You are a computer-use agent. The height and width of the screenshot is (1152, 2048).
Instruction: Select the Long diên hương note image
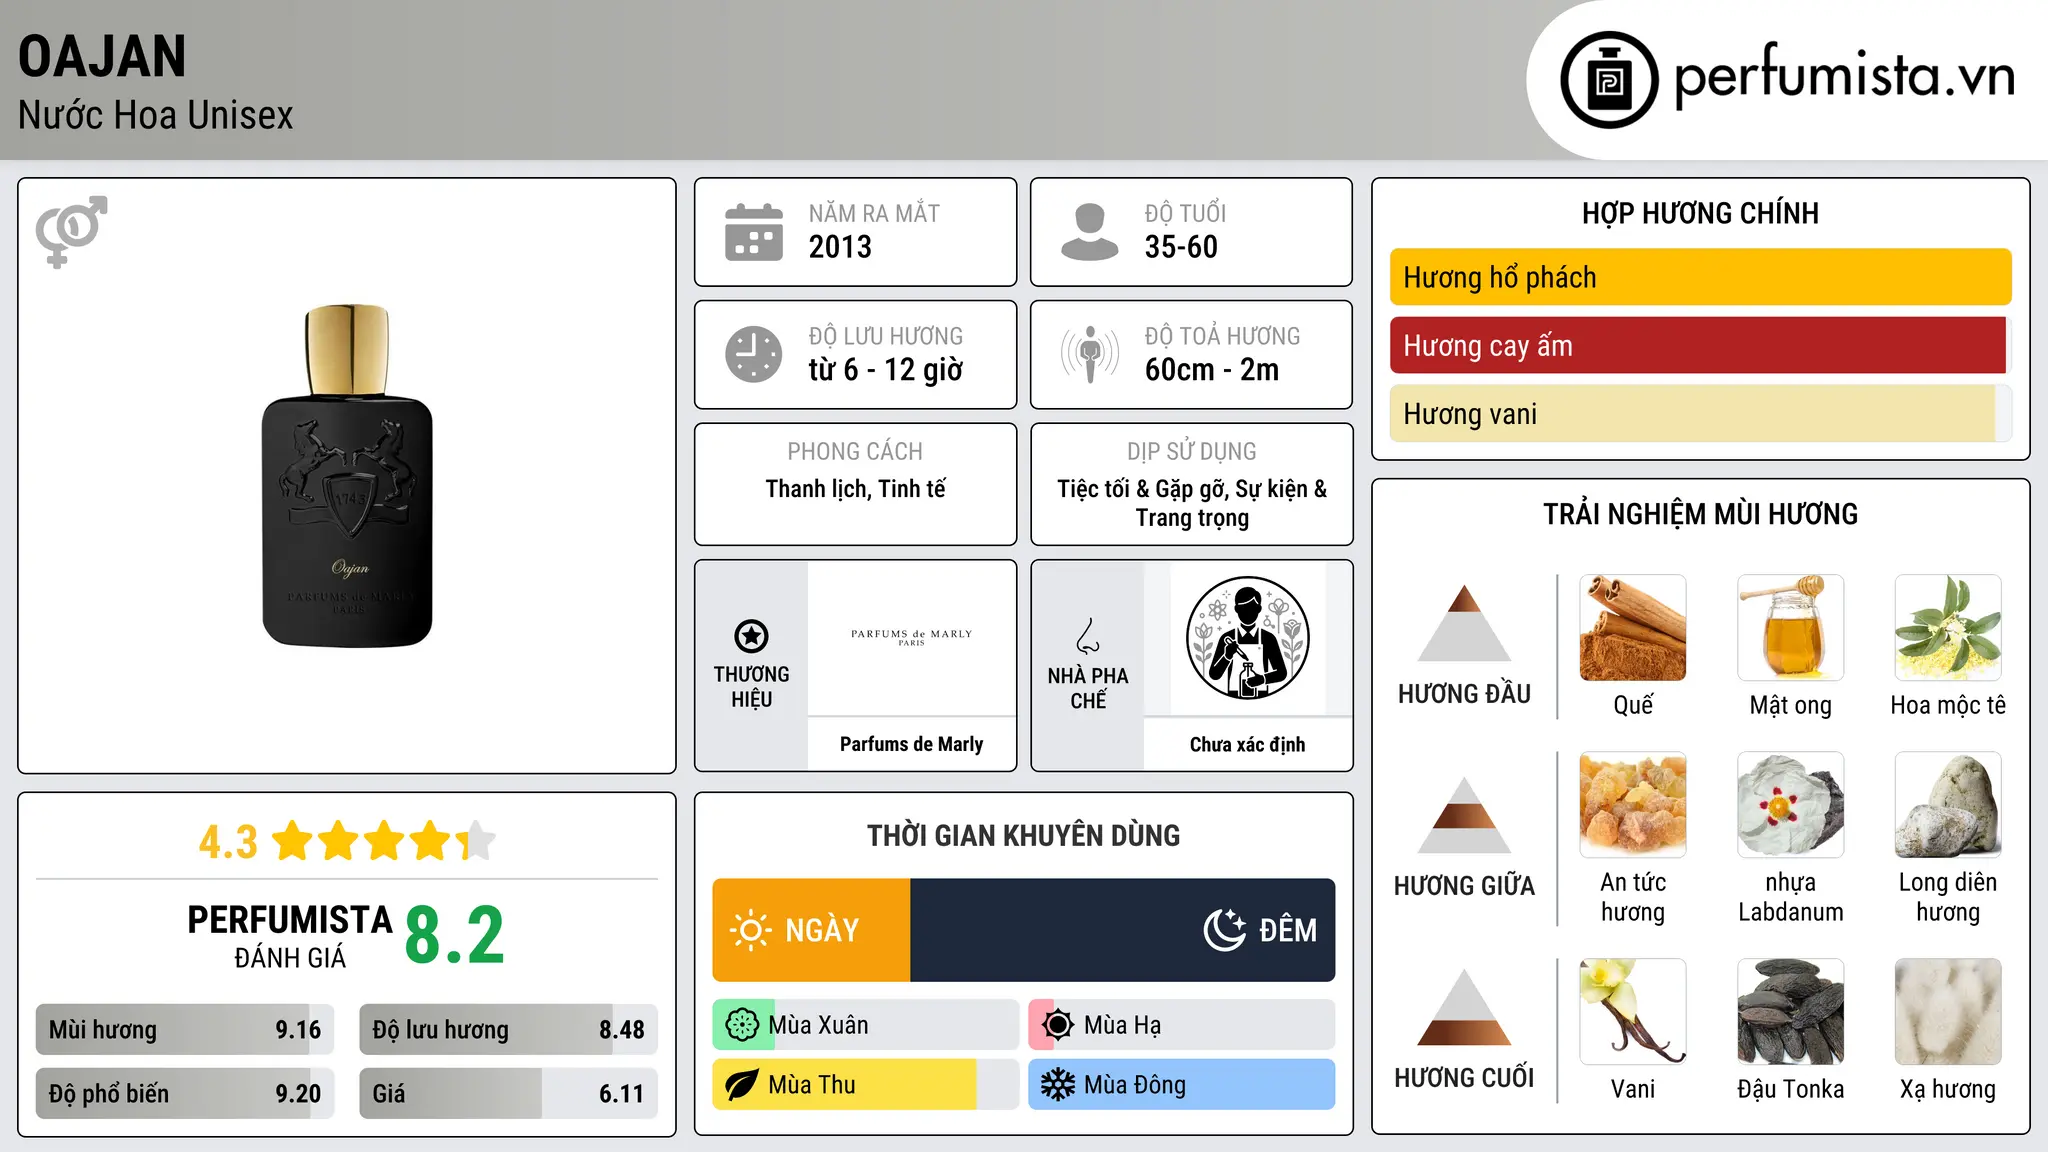1948,805
